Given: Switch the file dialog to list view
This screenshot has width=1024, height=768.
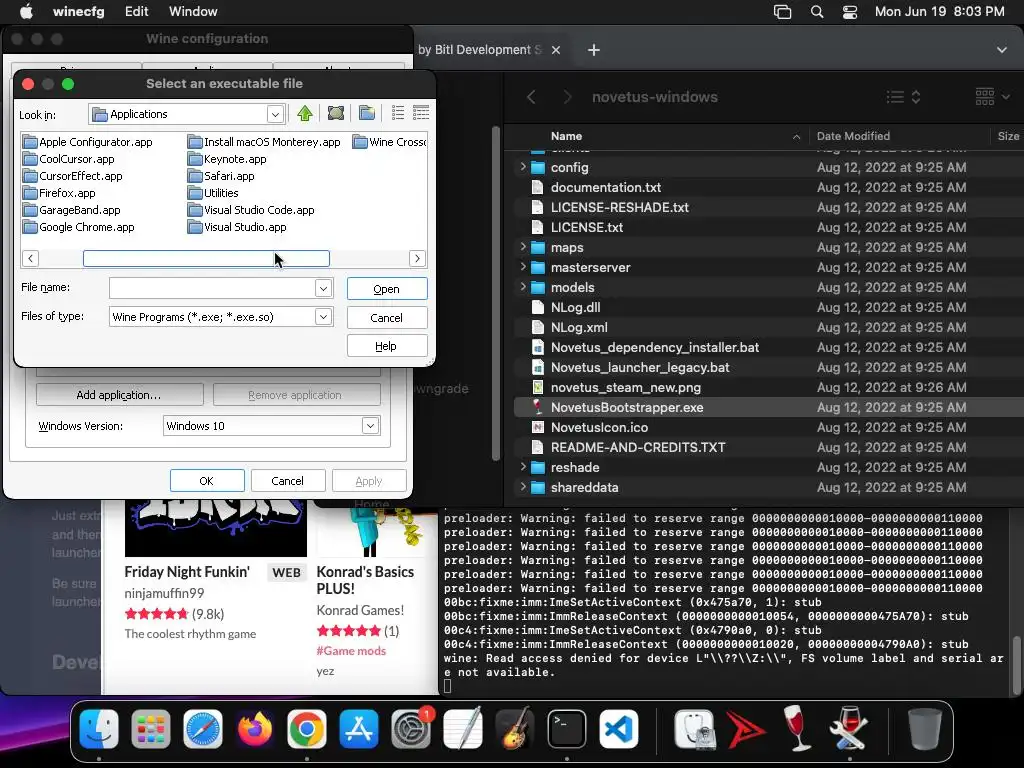Looking at the screenshot, I should pyautogui.click(x=398, y=114).
